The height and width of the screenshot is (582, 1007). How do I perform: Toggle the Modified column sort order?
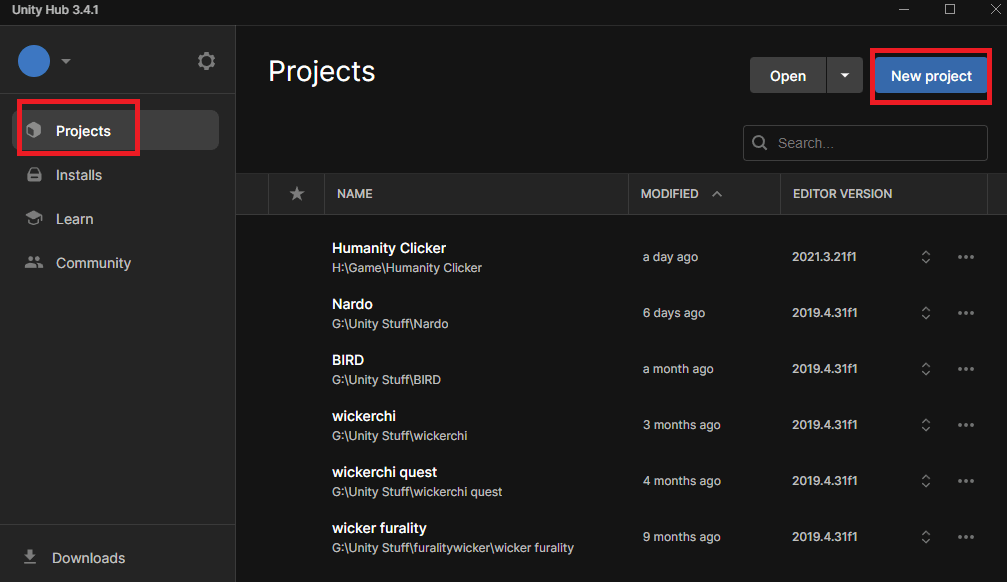click(x=670, y=193)
